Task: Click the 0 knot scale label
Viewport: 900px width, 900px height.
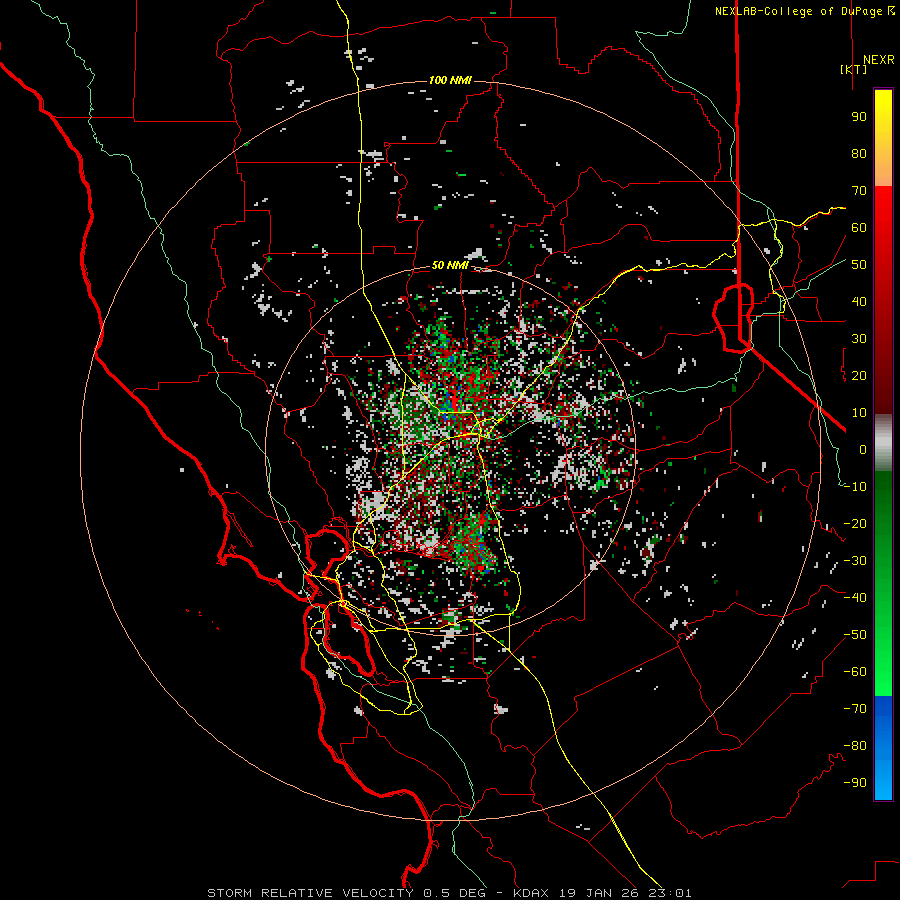Action: [x=863, y=450]
